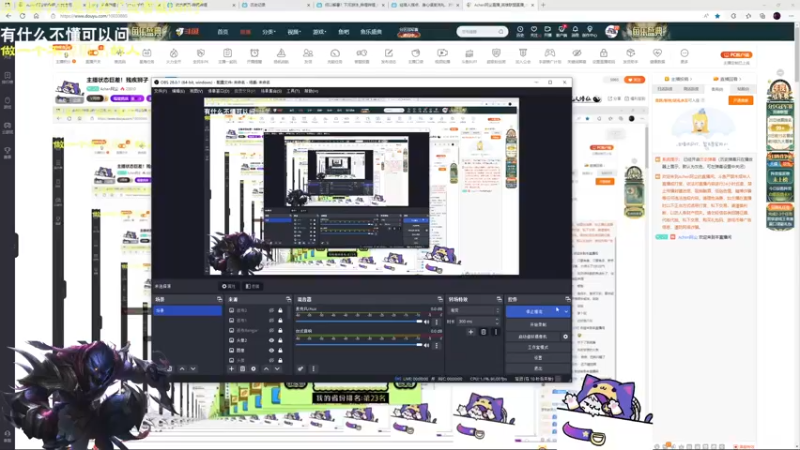Delete scene transition with trash icon

484,332
